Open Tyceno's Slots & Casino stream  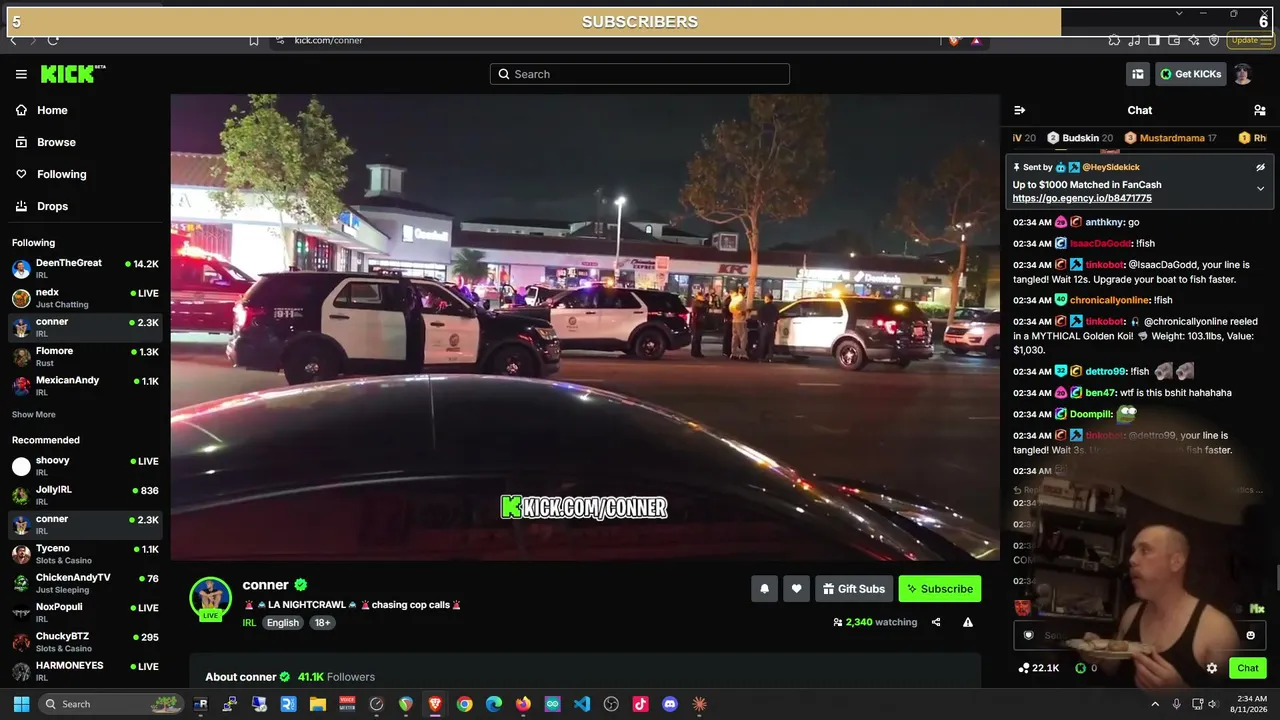(x=85, y=554)
